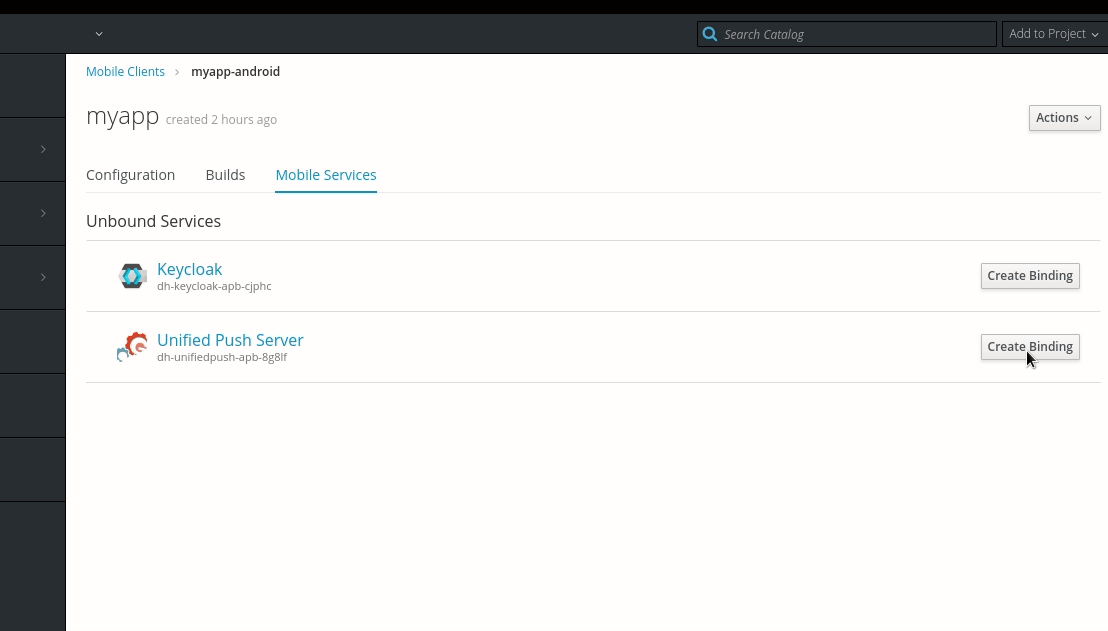Expand the project selector chevron in header
The width and height of the screenshot is (1108, 631).
(99, 34)
